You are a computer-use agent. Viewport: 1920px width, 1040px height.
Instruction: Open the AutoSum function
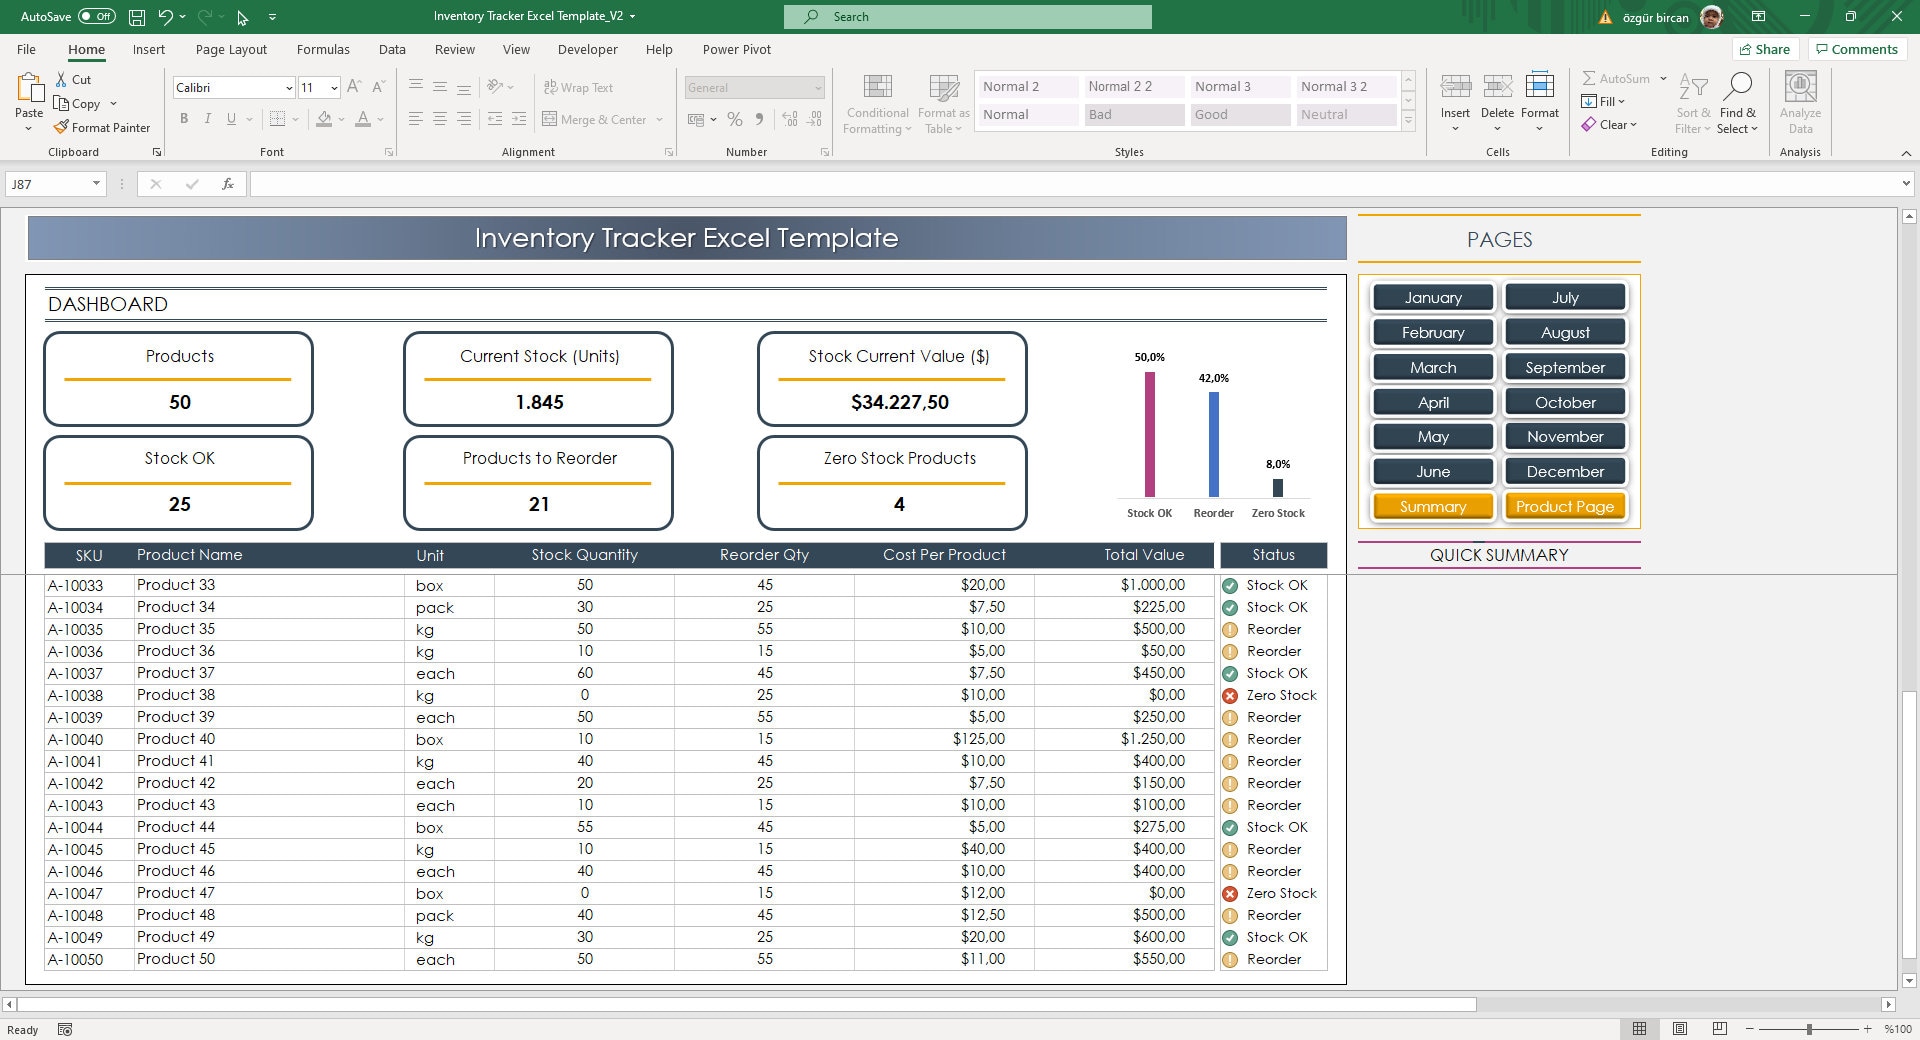pos(1618,78)
